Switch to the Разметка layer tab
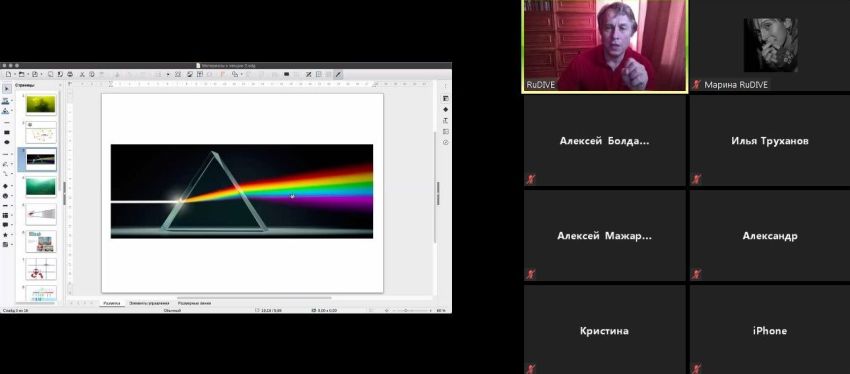 (112, 303)
